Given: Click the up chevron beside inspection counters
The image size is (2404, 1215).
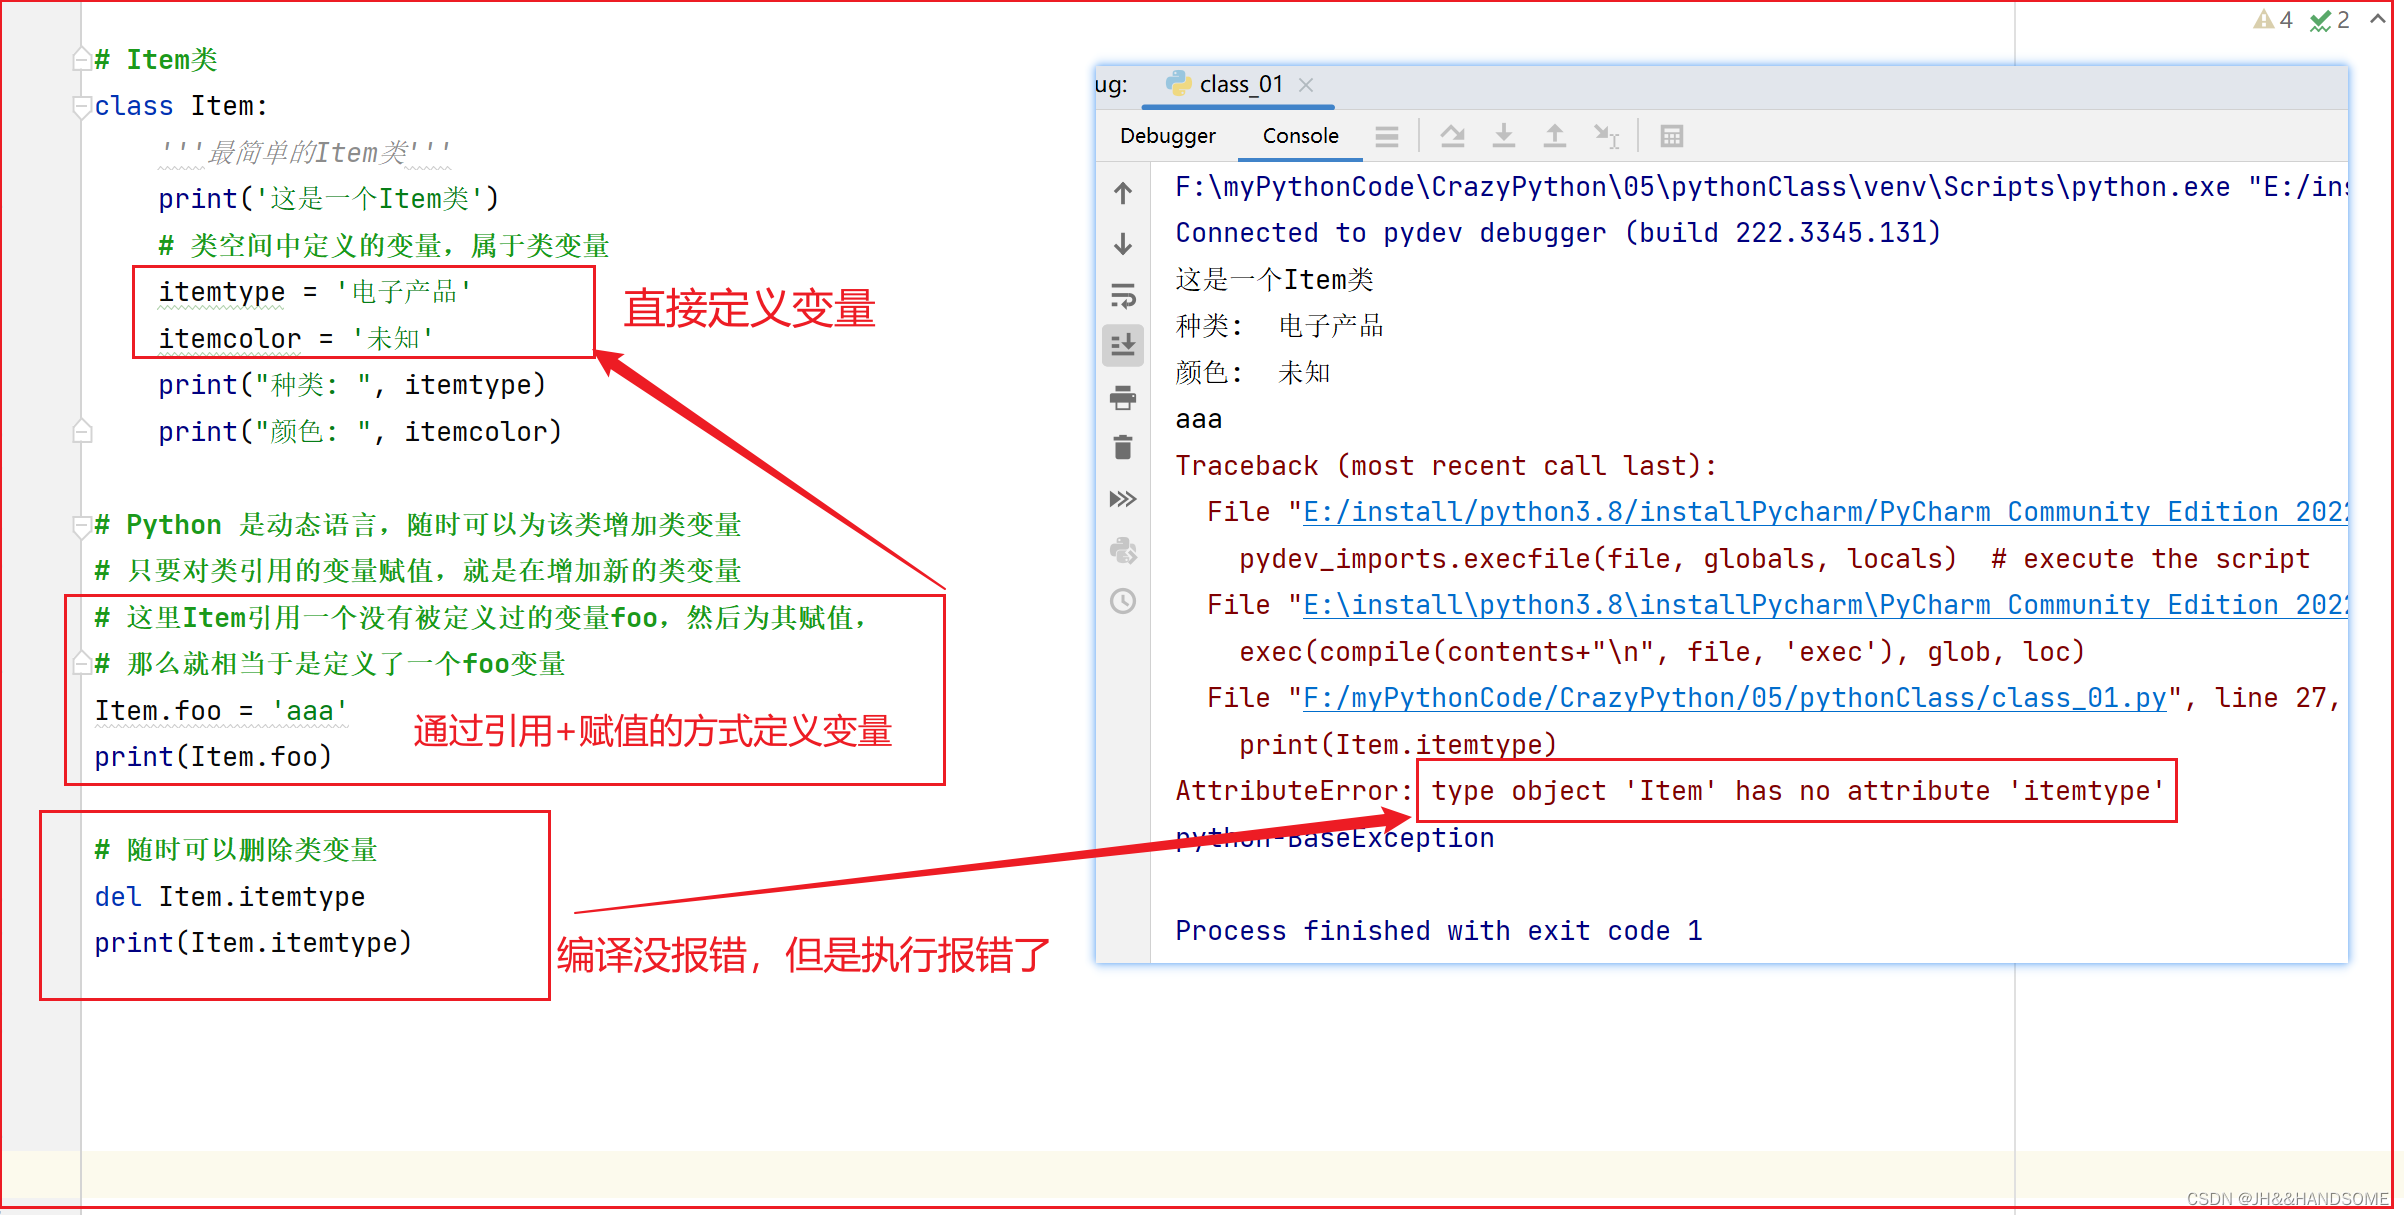Looking at the screenshot, I should point(2378,19).
